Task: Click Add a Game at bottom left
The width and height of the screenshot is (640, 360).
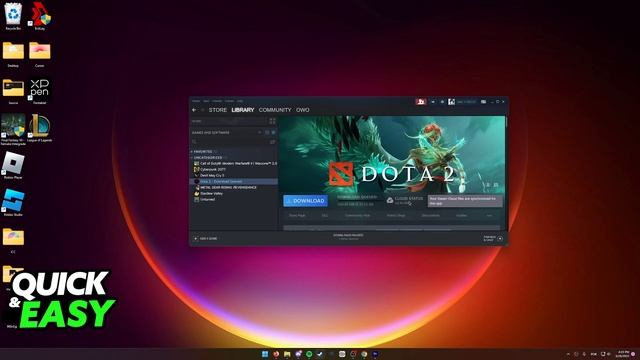Action: pos(206,239)
